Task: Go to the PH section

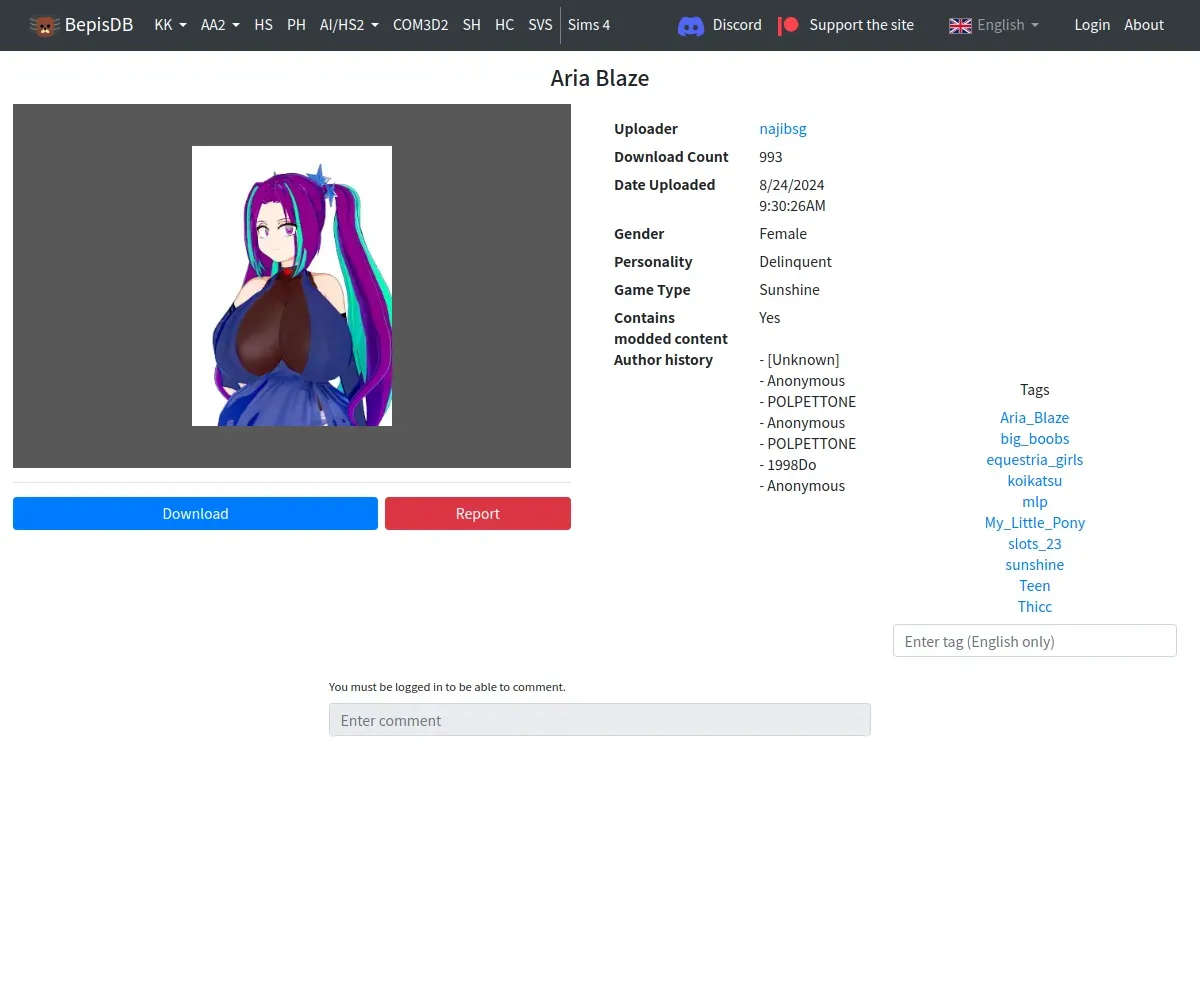Action: click(x=296, y=25)
